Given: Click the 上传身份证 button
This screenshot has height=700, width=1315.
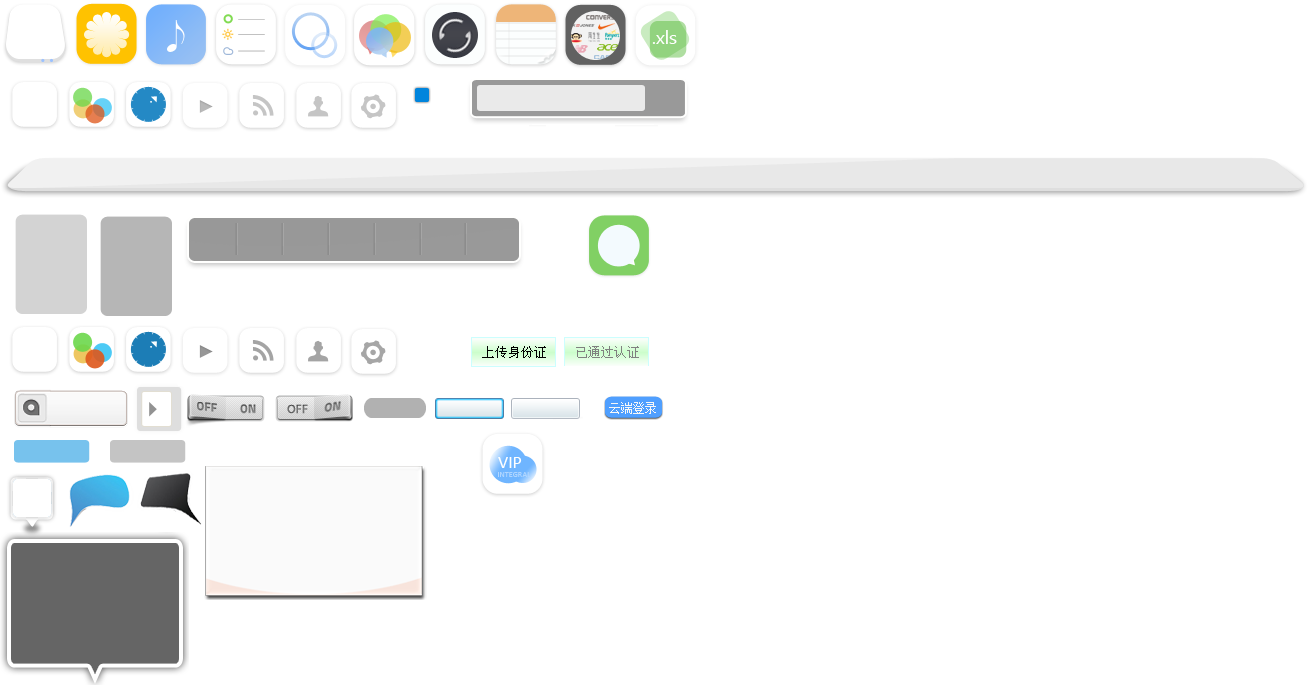Looking at the screenshot, I should pos(513,352).
